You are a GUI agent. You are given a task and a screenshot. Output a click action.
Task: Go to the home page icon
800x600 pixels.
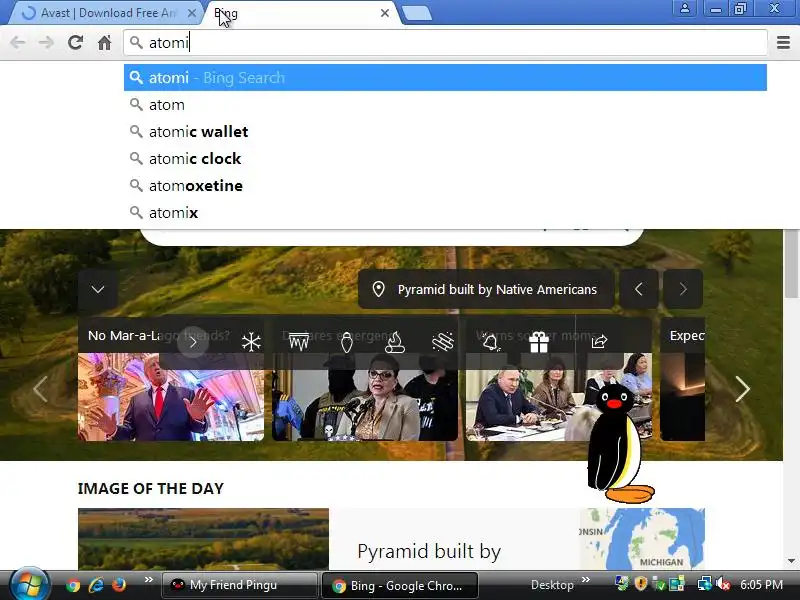(x=105, y=42)
